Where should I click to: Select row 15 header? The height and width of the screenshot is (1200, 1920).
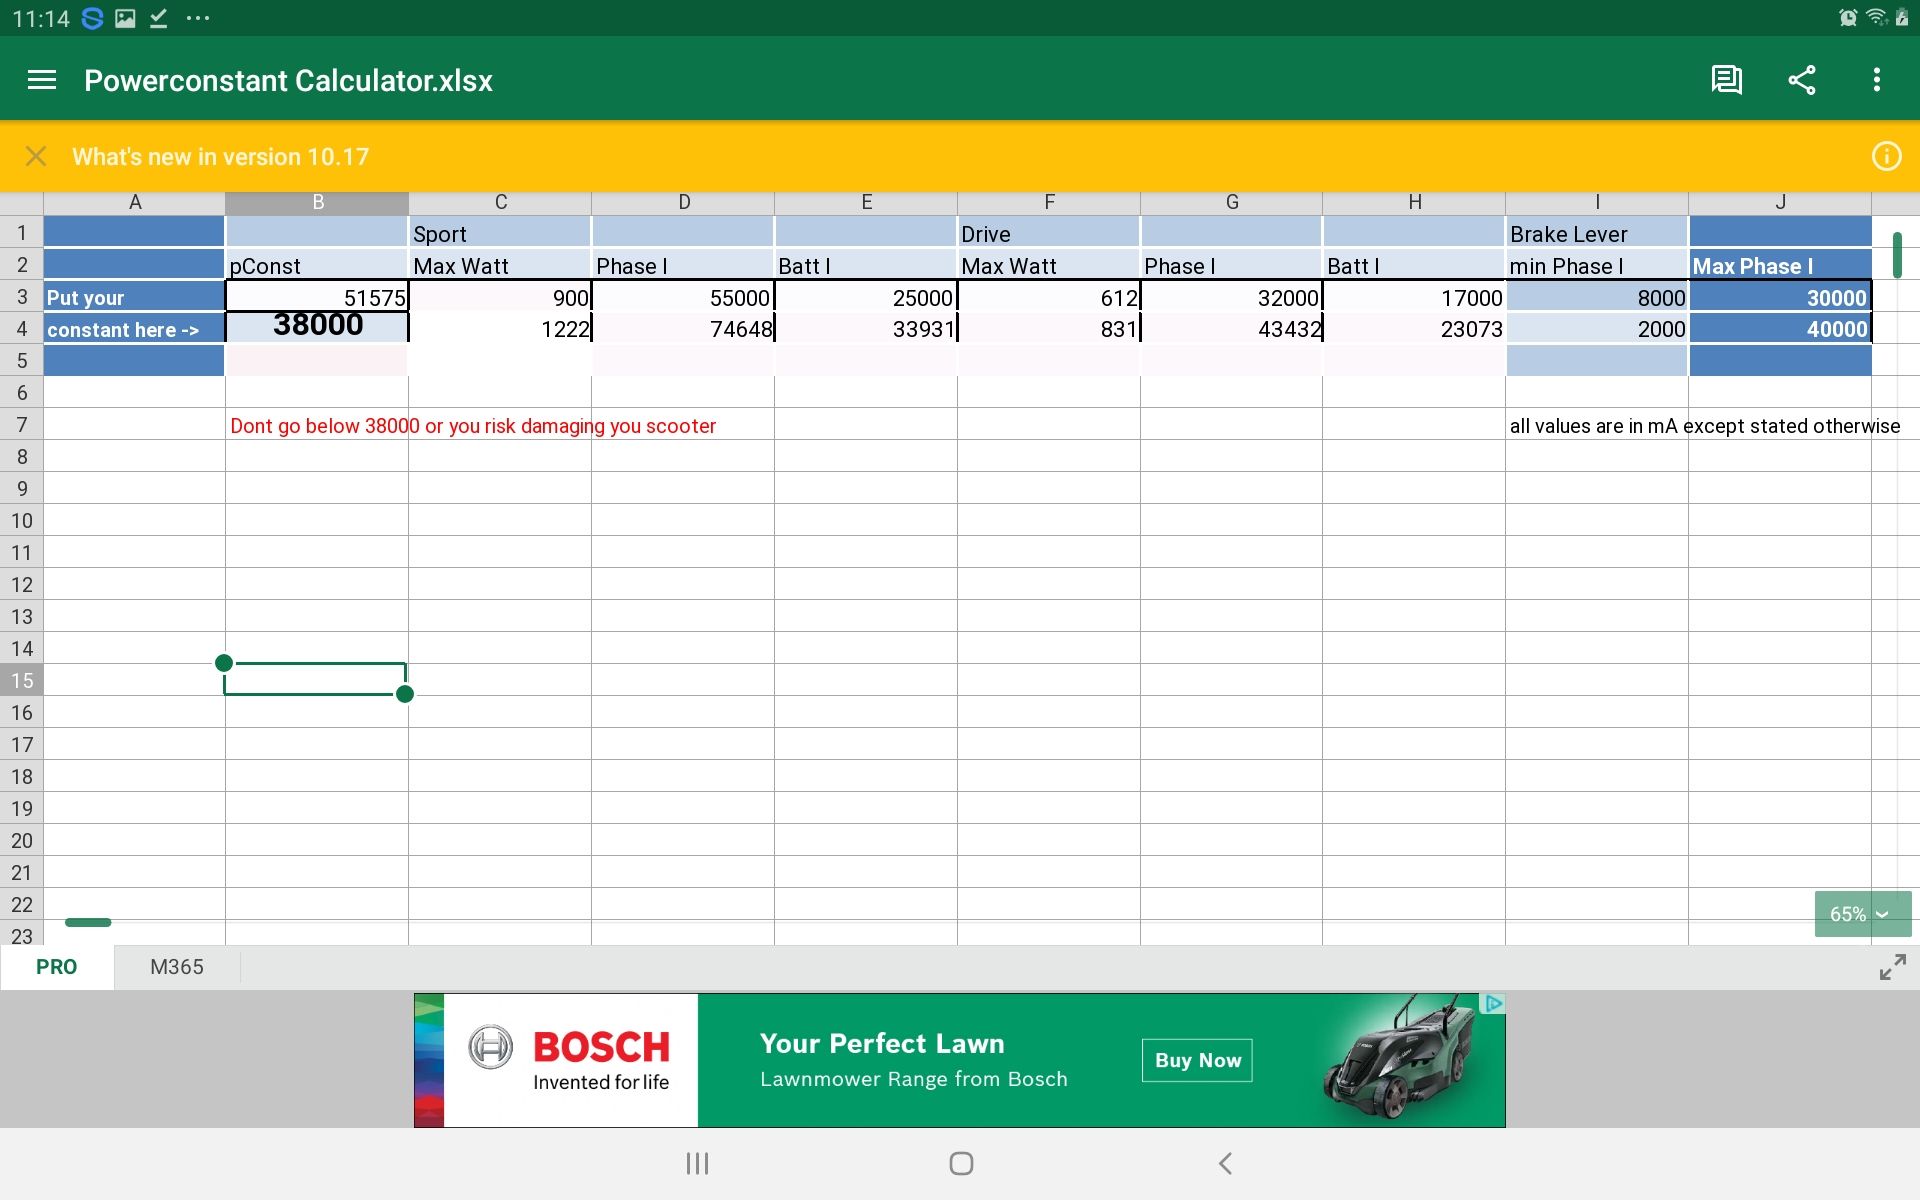21,681
